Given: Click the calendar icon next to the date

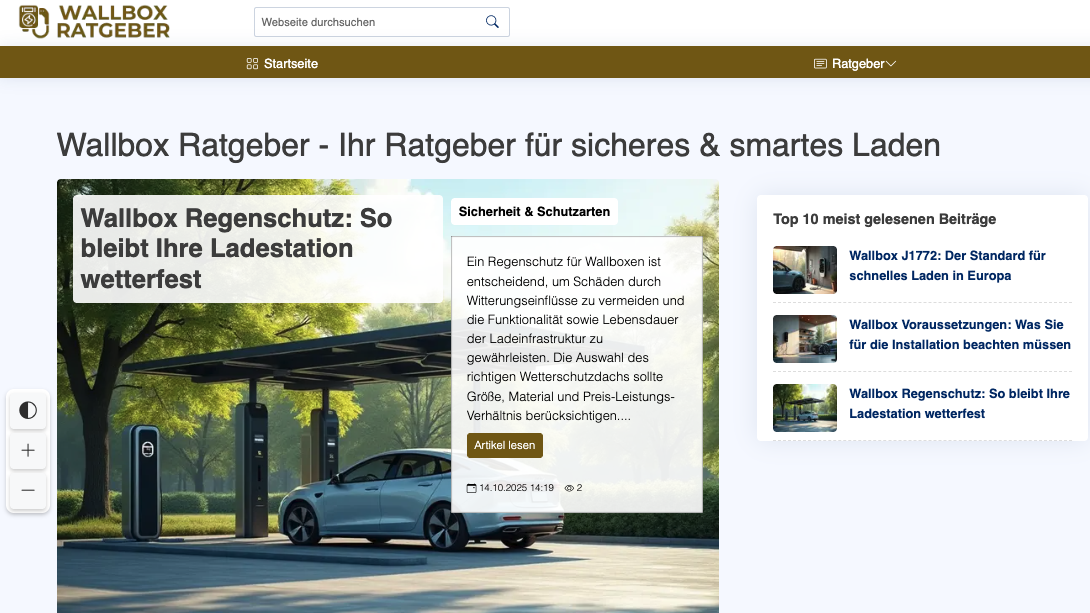Looking at the screenshot, I should (x=472, y=488).
